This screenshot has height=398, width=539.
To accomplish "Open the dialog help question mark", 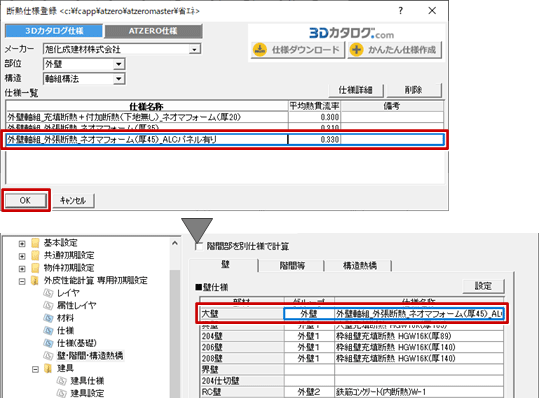I will [401, 11].
